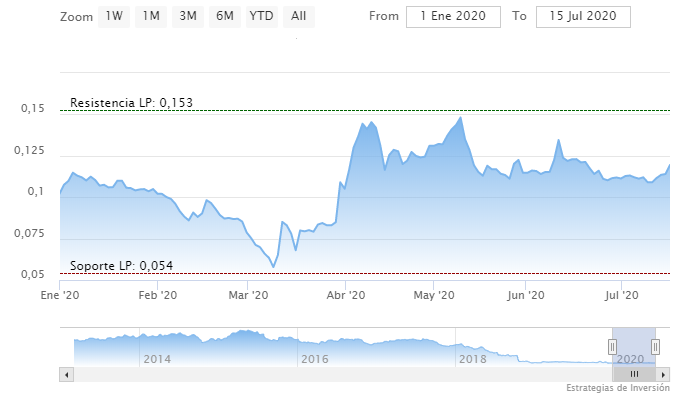Grab the left navigator handle
The image size is (689, 404).
coord(613,346)
